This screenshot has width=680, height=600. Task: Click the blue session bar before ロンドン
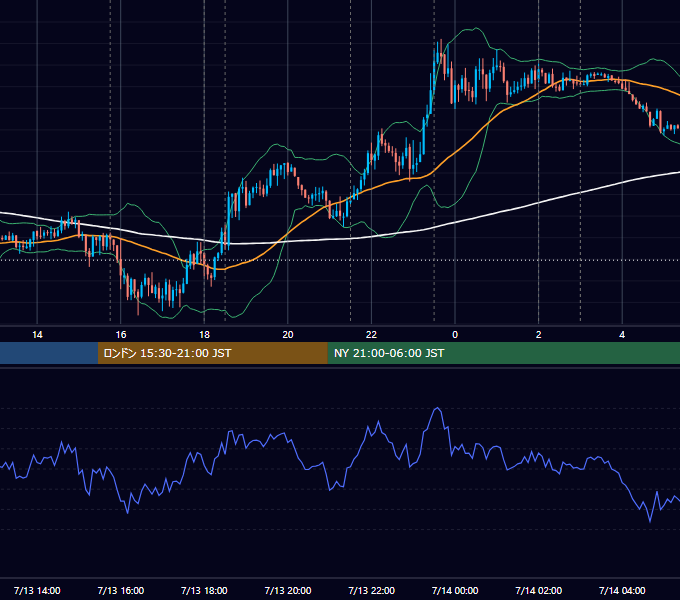pos(49,353)
